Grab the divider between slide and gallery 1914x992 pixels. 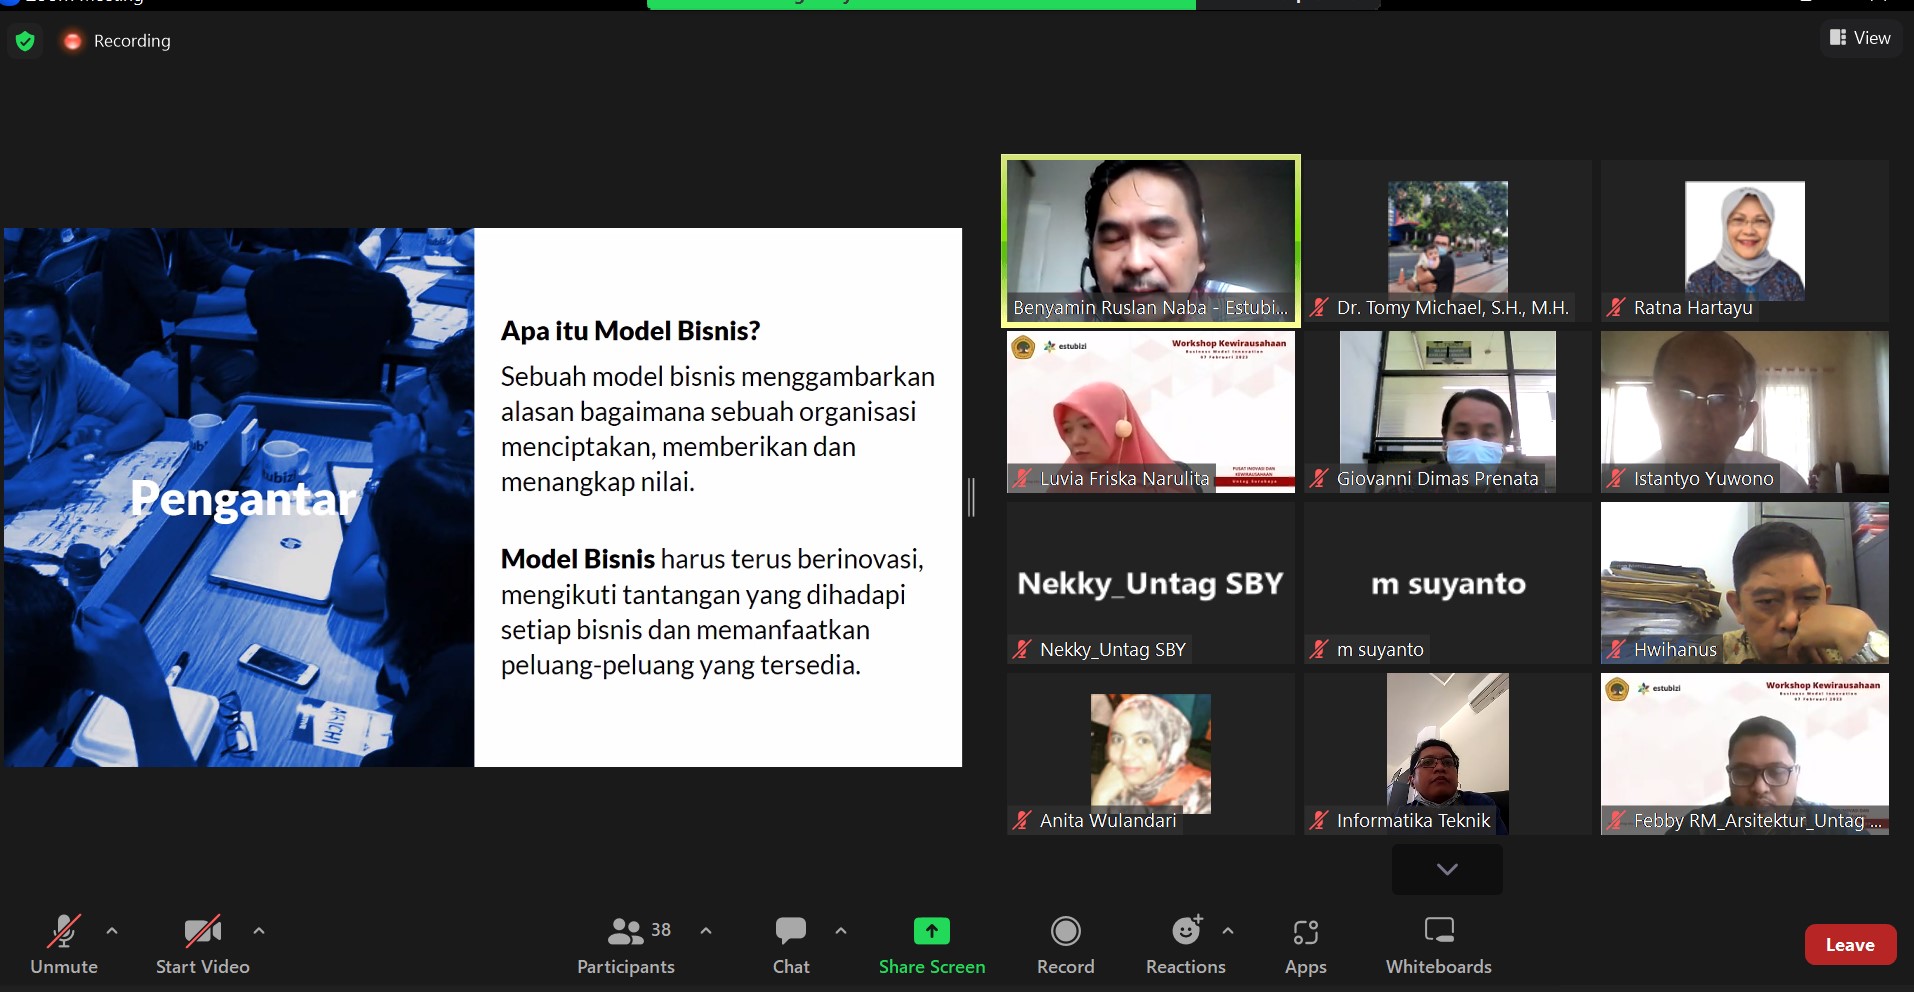[x=971, y=497]
